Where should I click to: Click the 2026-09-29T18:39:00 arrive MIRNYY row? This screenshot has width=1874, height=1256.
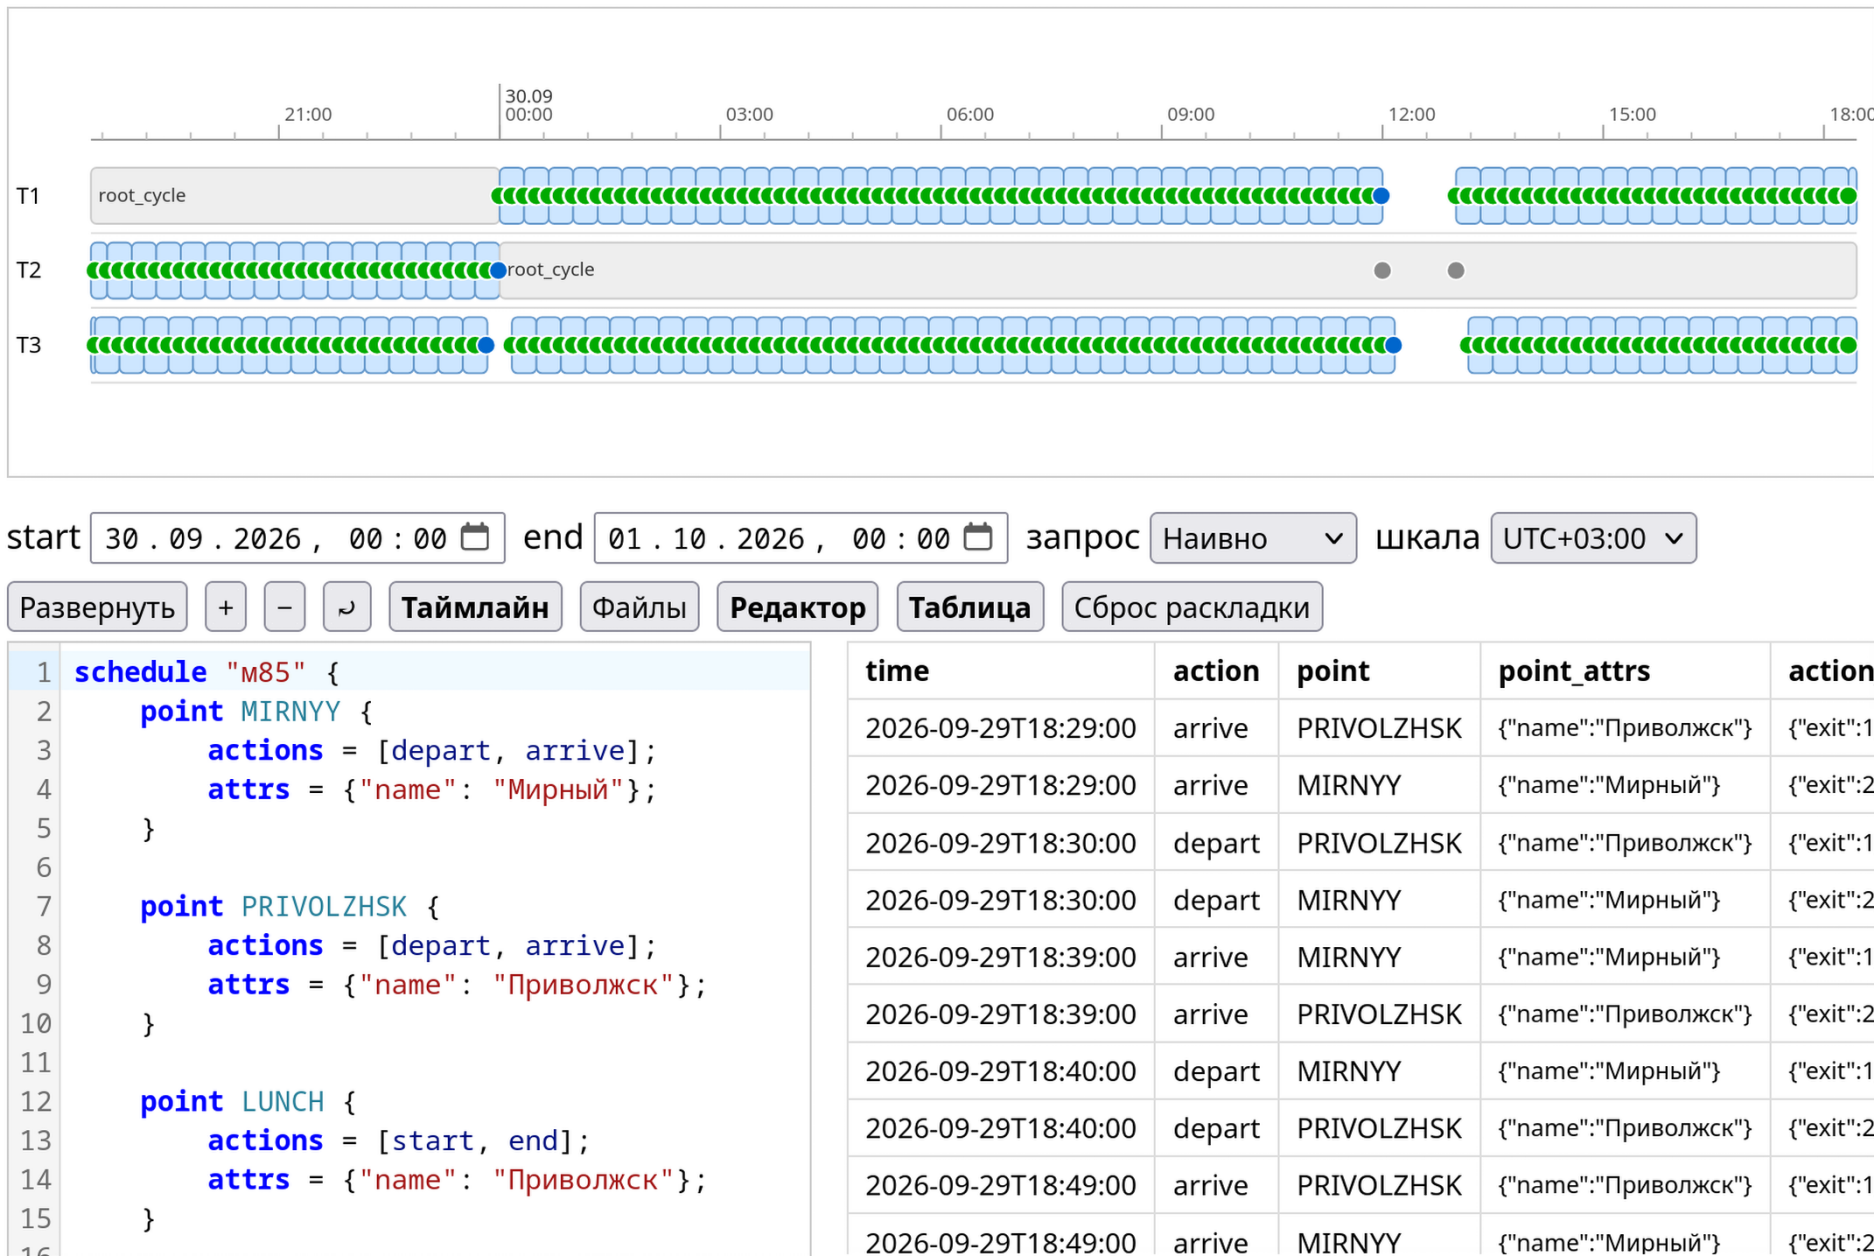1360,957
